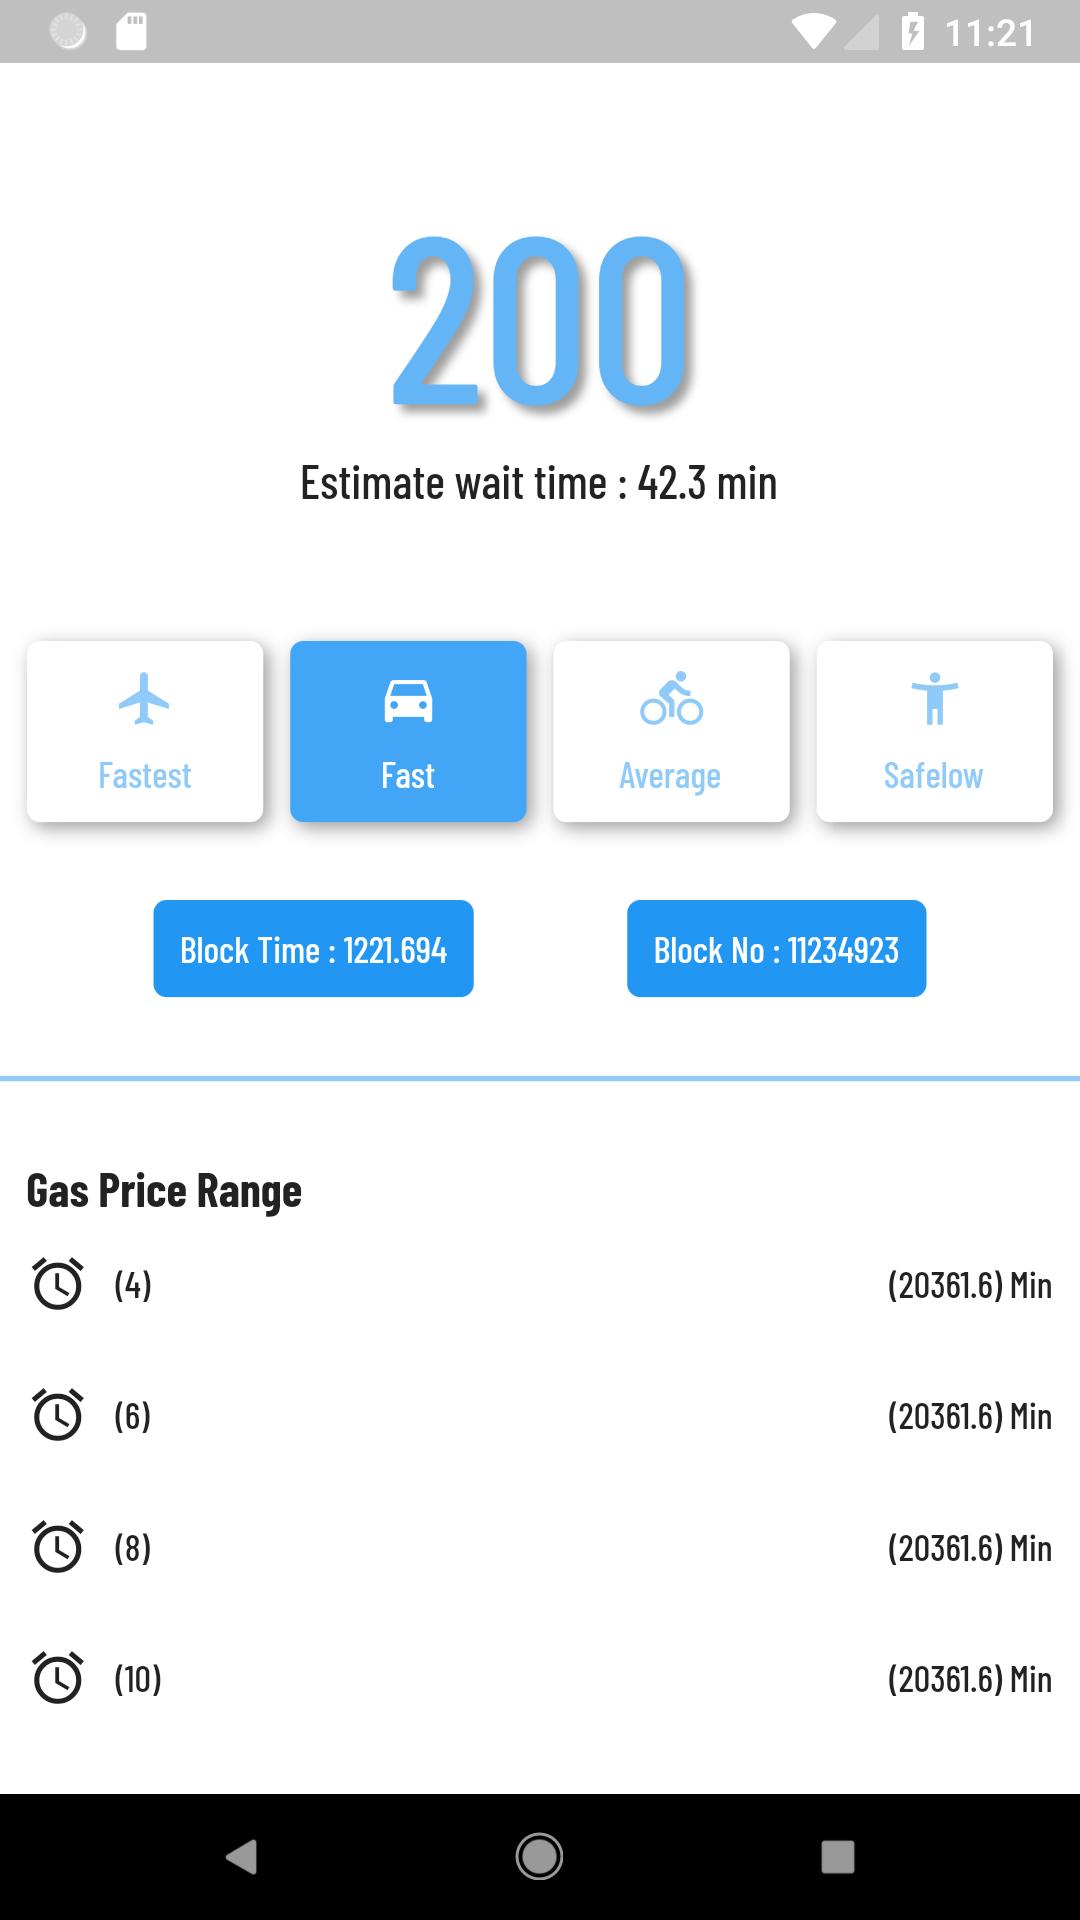Choose the Safelow speed label
The width and height of the screenshot is (1080, 1920).
pos(933,776)
